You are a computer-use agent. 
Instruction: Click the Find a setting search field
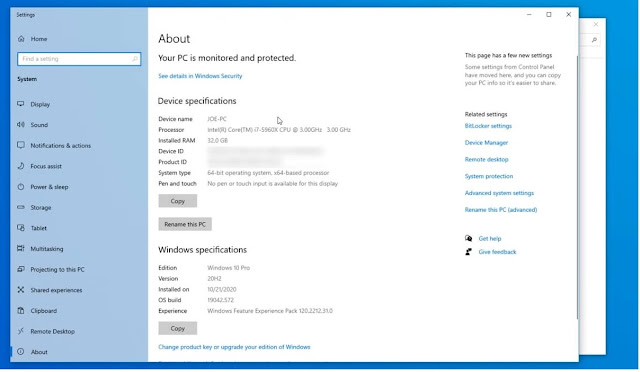(x=79, y=59)
